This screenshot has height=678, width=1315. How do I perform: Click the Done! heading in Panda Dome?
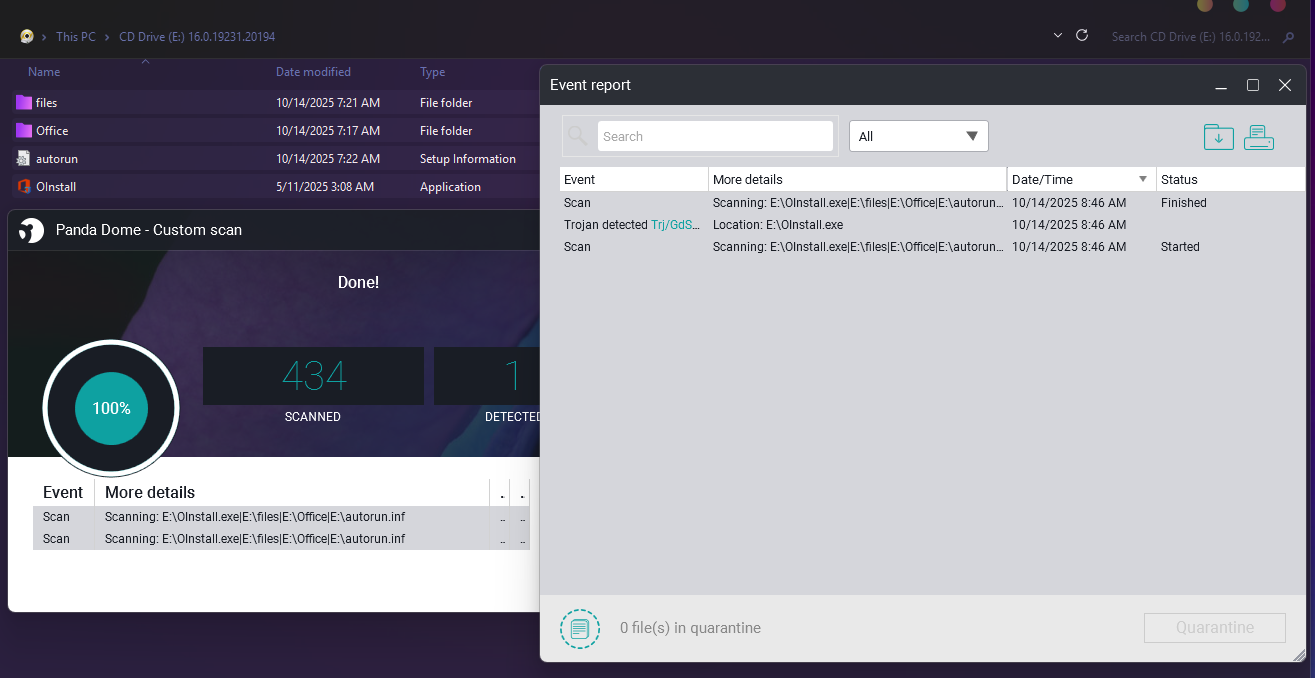click(x=358, y=282)
